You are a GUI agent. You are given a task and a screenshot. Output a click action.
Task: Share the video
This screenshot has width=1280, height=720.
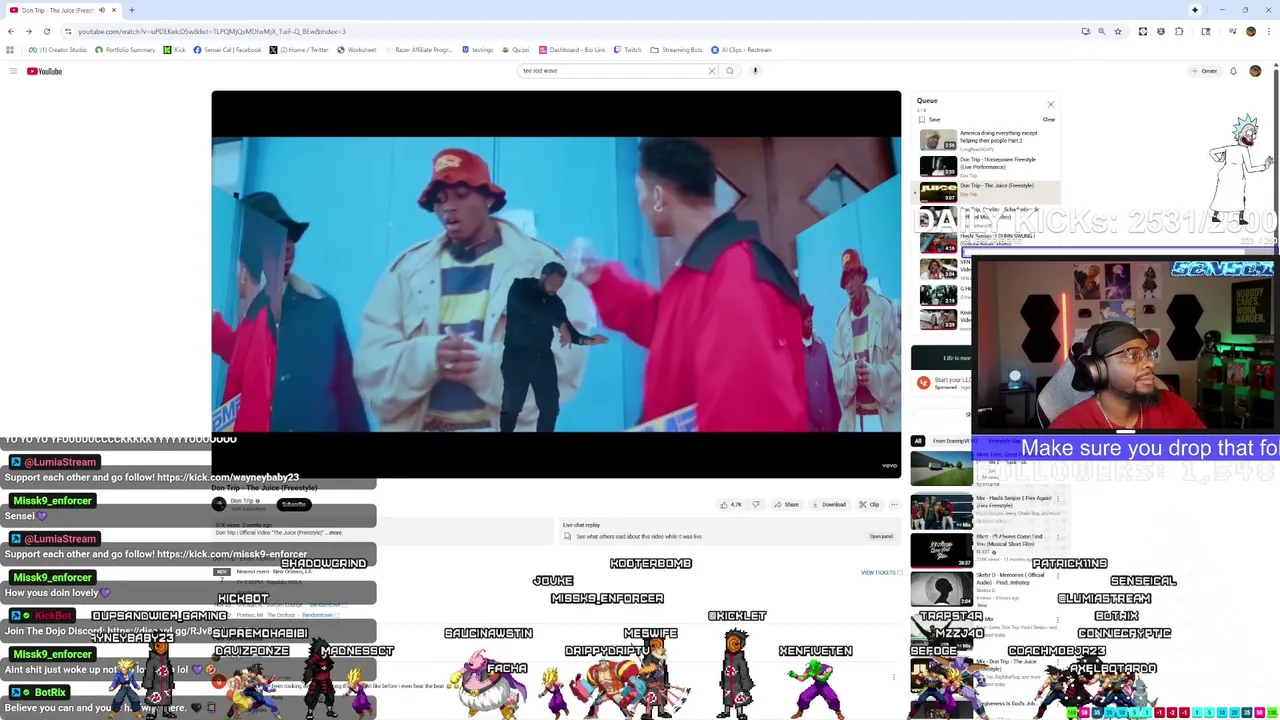coord(786,504)
